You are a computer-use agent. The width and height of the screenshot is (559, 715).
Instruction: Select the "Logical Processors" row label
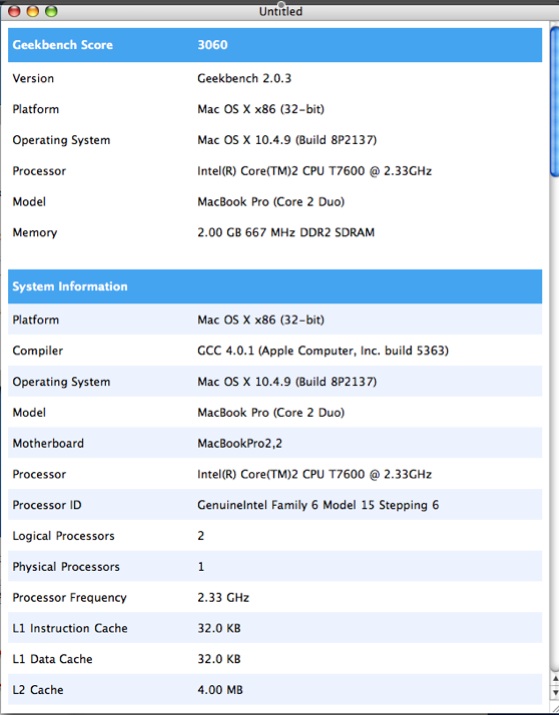pyautogui.click(x=63, y=536)
